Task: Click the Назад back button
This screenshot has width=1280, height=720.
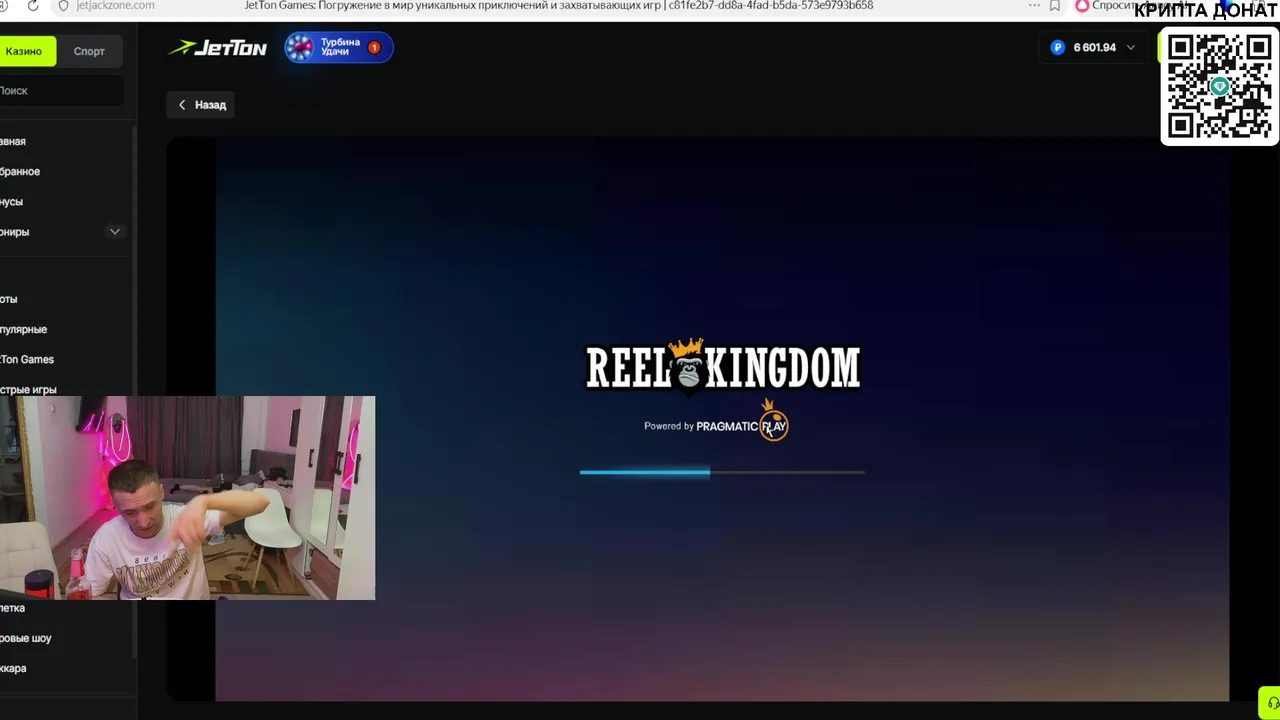Action: coord(201,105)
